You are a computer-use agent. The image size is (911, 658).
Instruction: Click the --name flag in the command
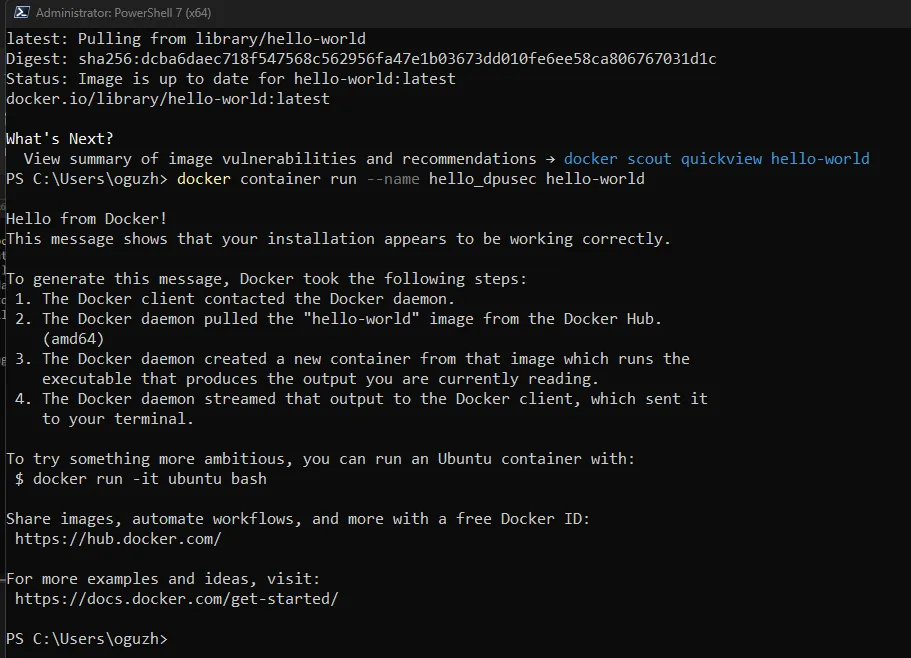point(393,179)
